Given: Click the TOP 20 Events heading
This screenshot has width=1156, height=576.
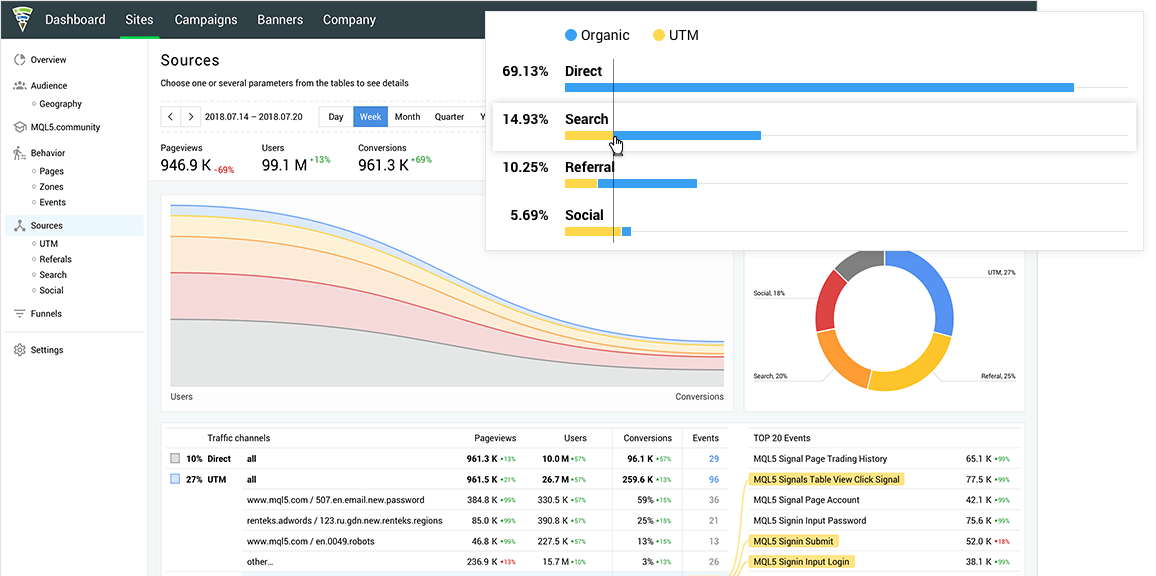Looking at the screenshot, I should point(782,438).
